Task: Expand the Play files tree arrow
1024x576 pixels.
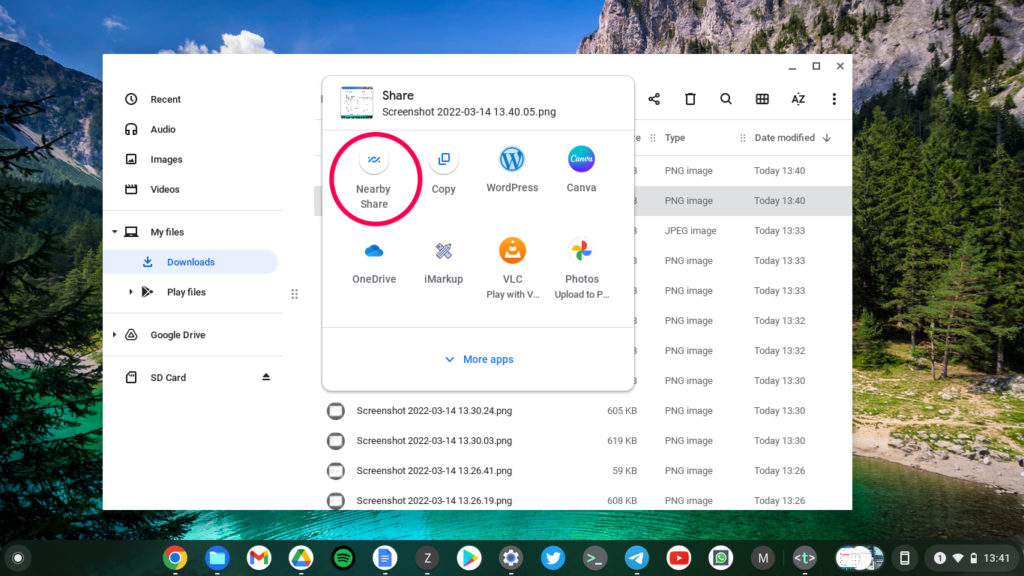Action: [131, 292]
